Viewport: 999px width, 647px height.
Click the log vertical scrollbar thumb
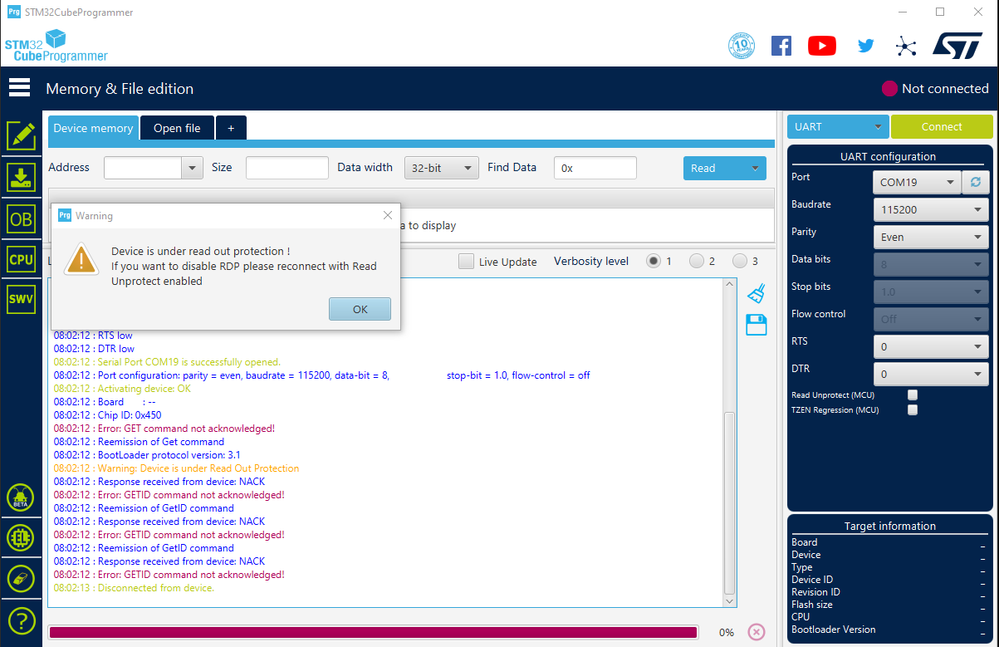click(x=729, y=503)
